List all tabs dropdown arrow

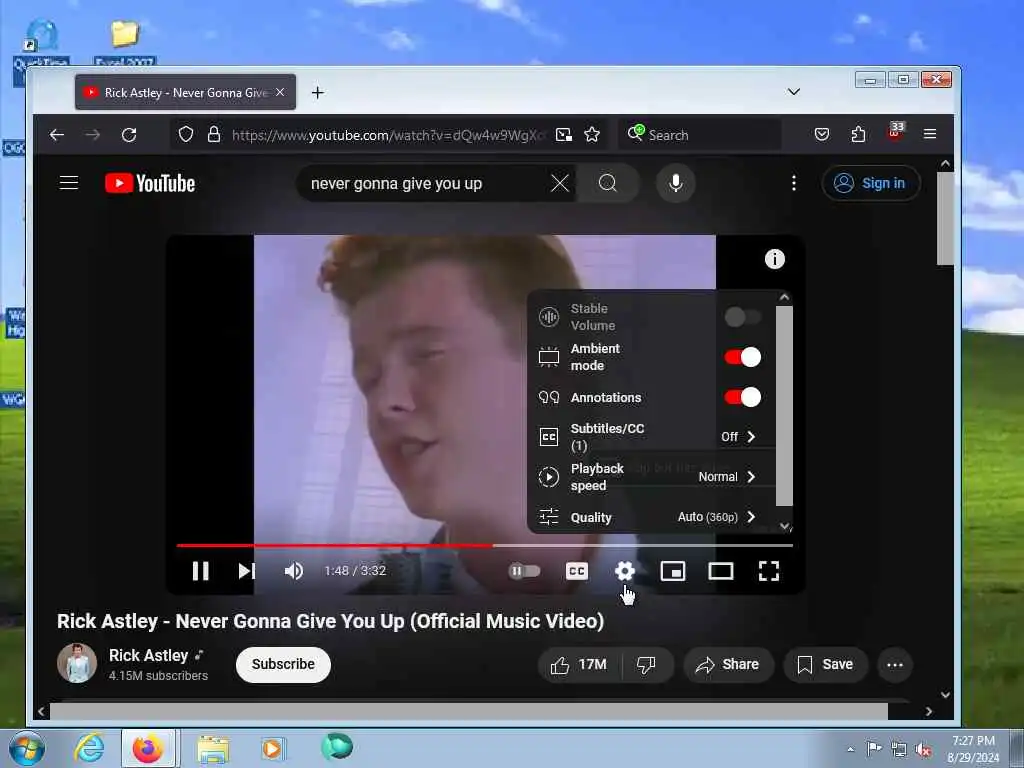pyautogui.click(x=793, y=92)
